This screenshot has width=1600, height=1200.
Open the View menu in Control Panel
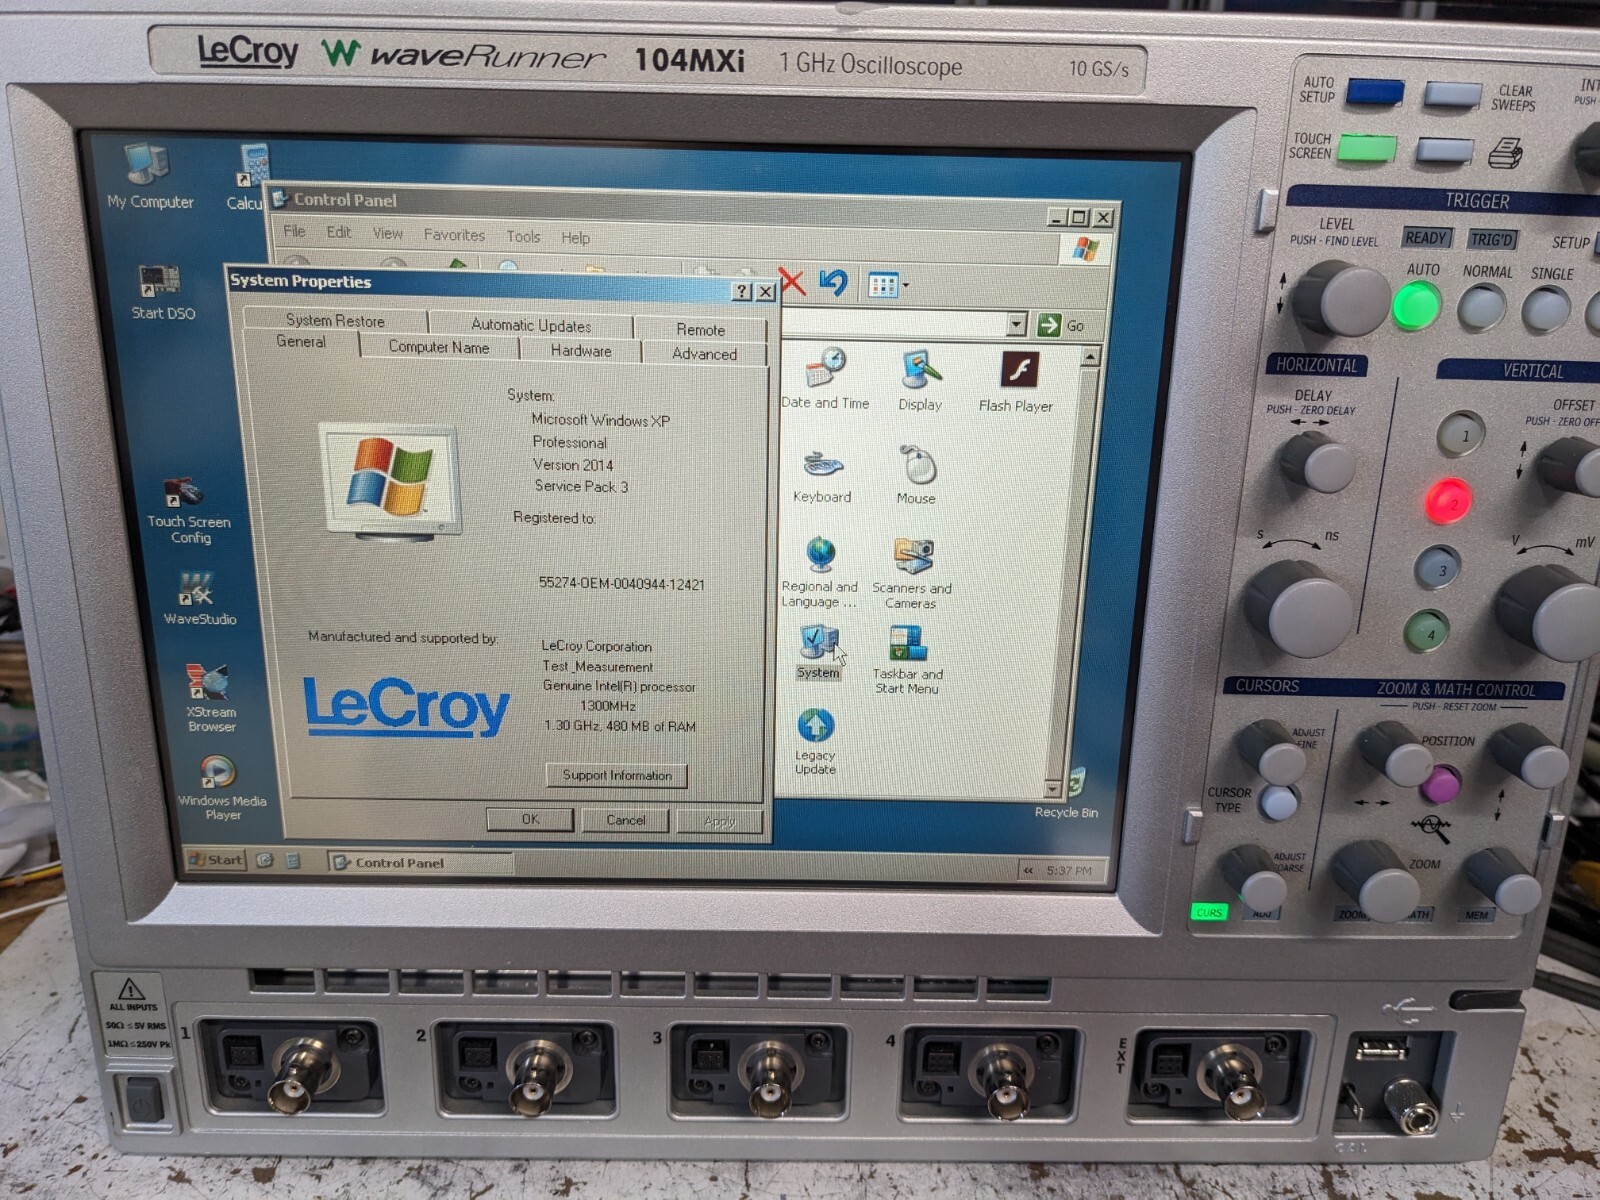(388, 234)
